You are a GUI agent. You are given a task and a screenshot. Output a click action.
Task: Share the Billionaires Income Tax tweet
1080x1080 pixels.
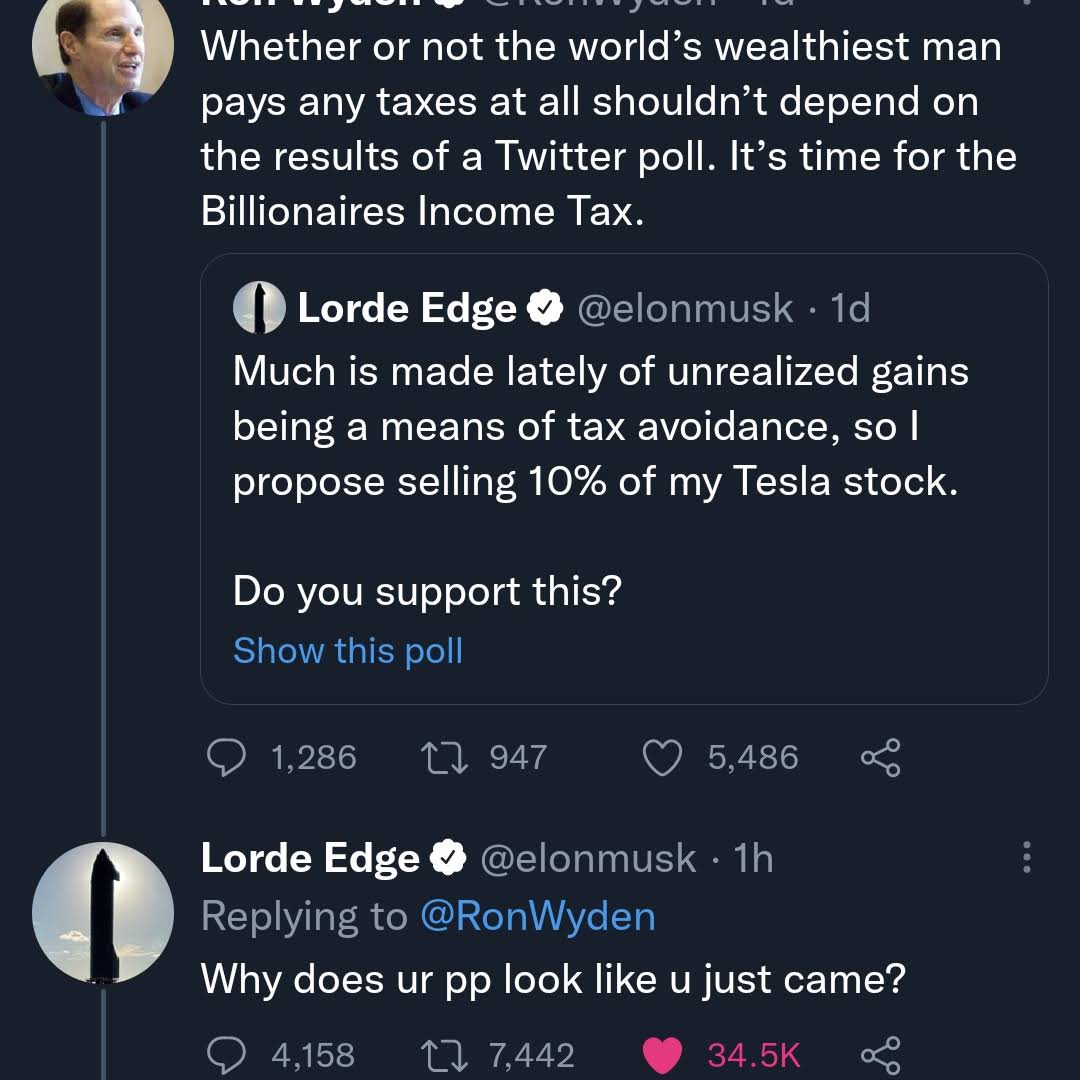click(x=881, y=758)
